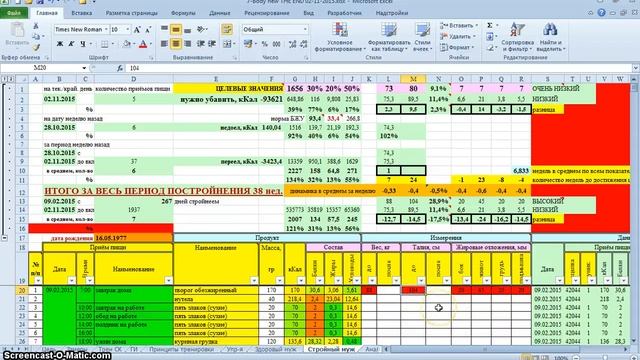The height and width of the screenshot is (360, 640).
Task: Click the Clear eraser icon
Action: click(490, 48)
